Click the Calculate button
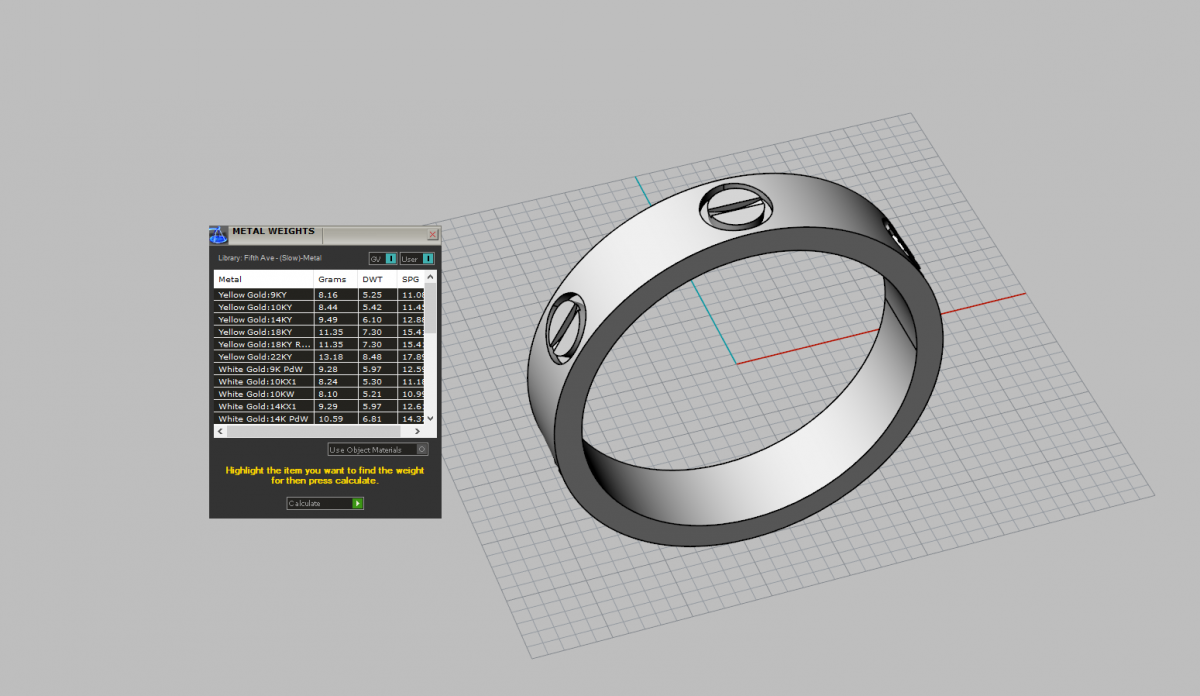The width and height of the screenshot is (1200, 696). [x=325, y=503]
